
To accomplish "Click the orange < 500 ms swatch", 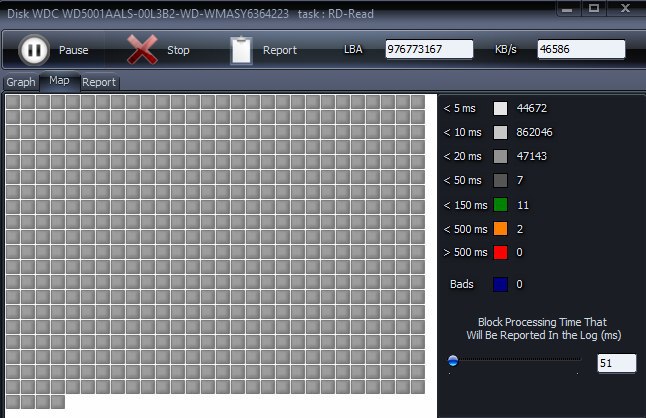I will tap(500, 229).
